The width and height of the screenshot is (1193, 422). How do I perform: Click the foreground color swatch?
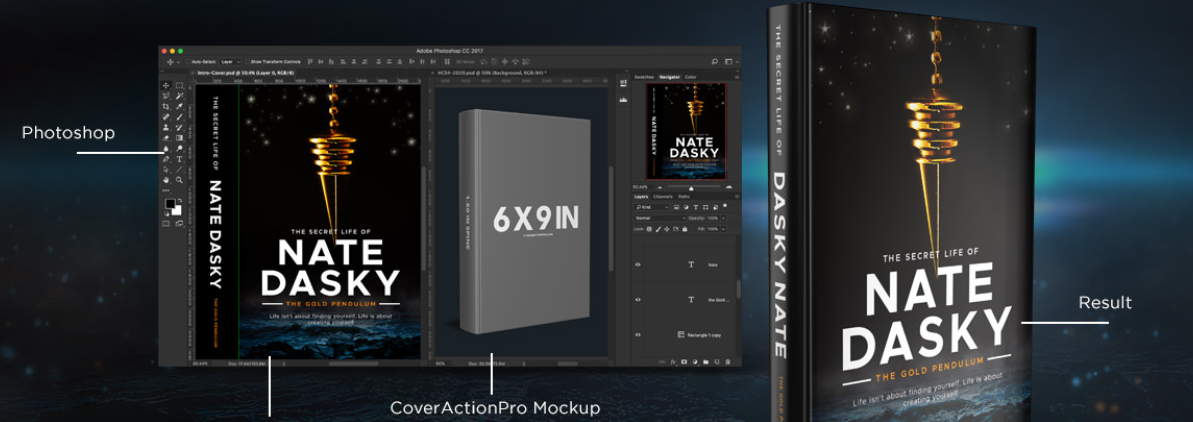point(169,204)
